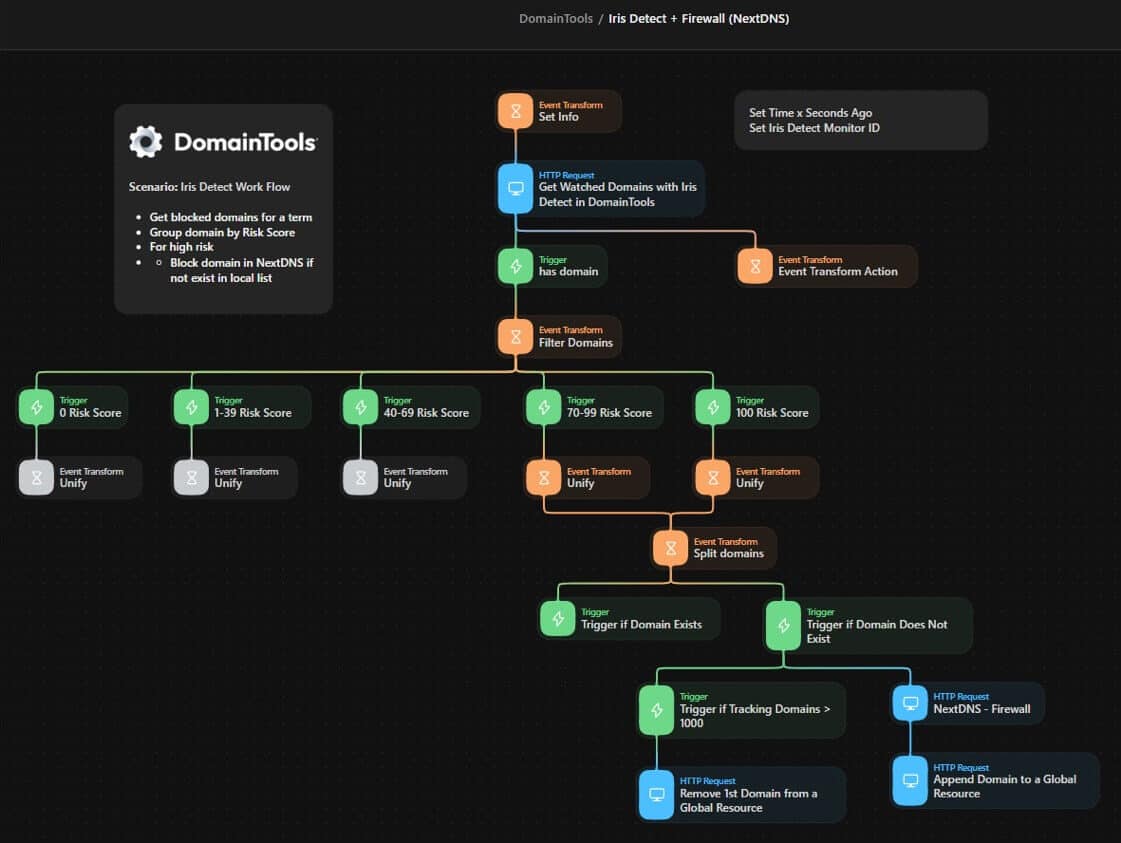Click Trigger if Domain Exists label
Image resolution: width=1121 pixels, height=843 pixels.
(641, 624)
